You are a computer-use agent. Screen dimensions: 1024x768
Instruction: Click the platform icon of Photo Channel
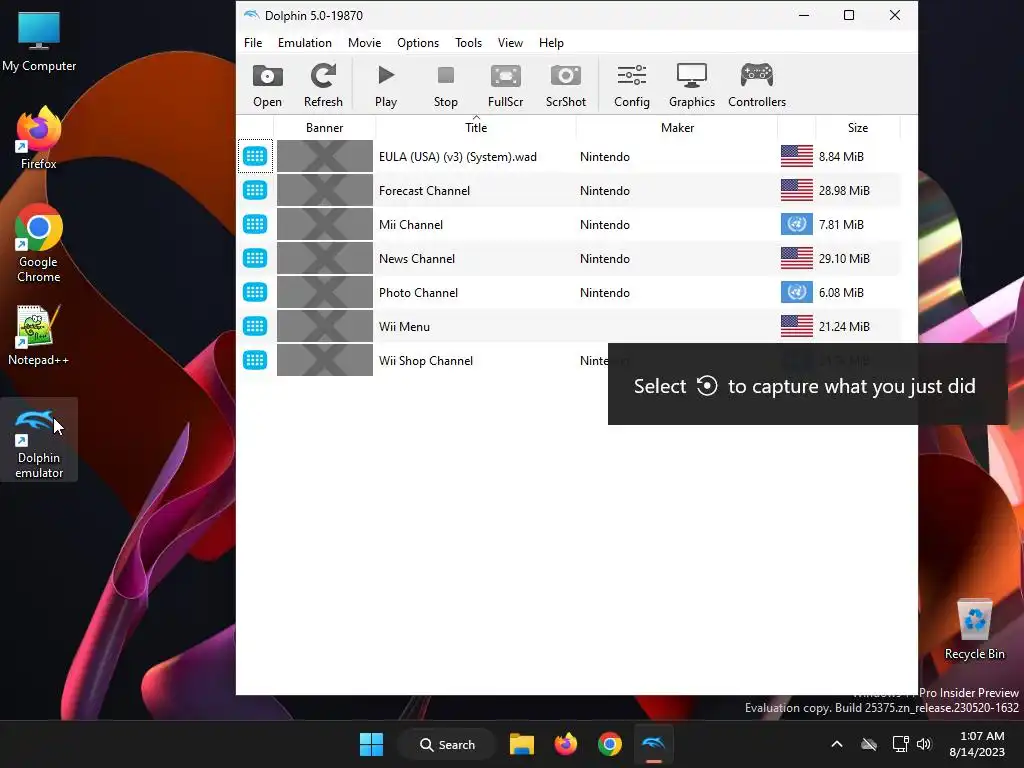click(x=255, y=292)
